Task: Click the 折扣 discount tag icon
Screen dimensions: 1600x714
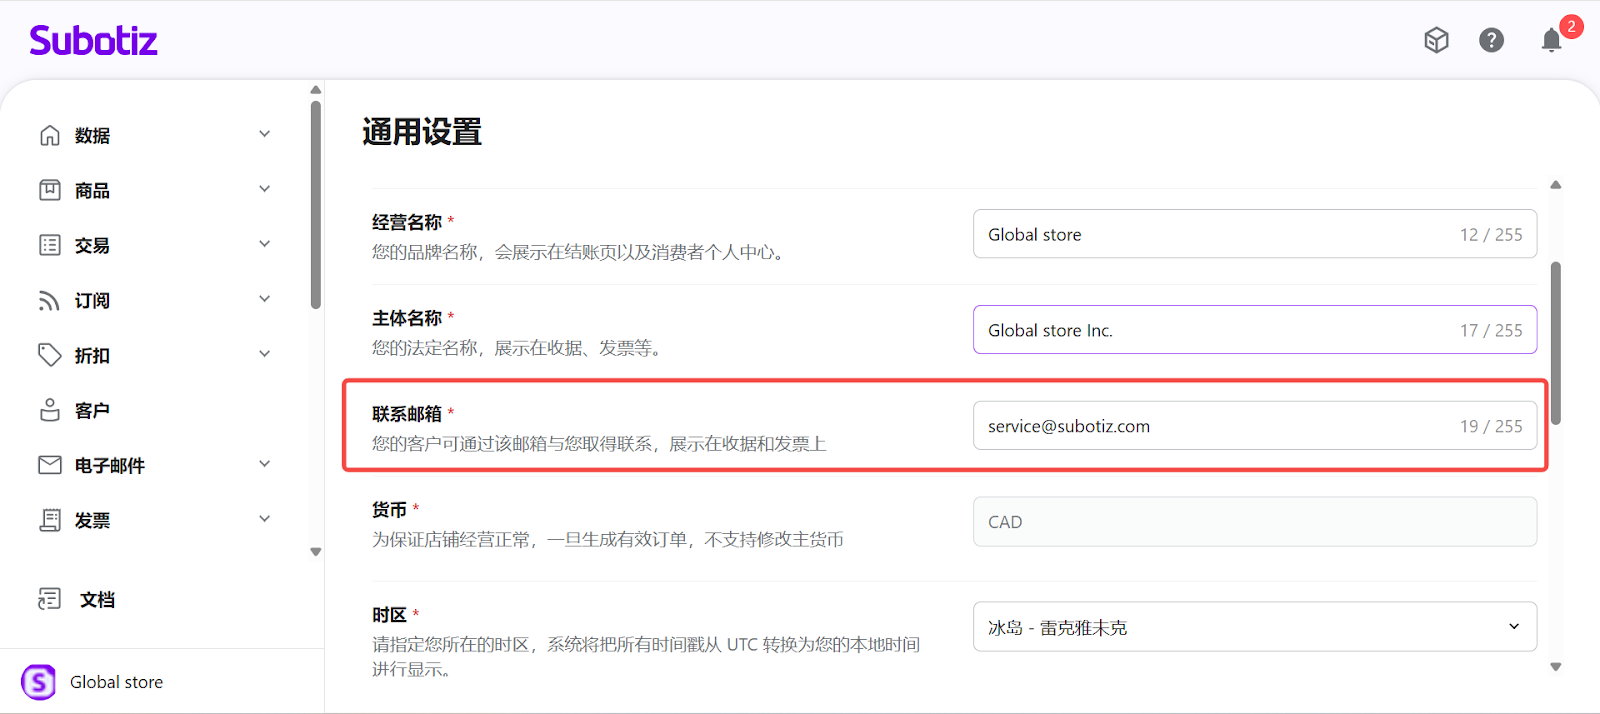Action: pos(50,355)
